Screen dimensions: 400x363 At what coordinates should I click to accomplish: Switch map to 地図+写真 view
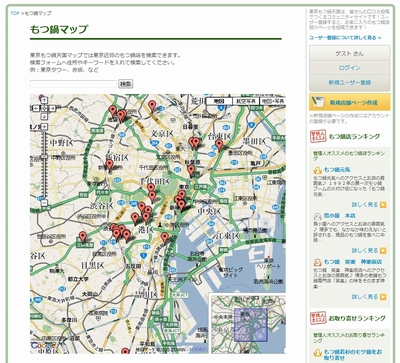272,101
